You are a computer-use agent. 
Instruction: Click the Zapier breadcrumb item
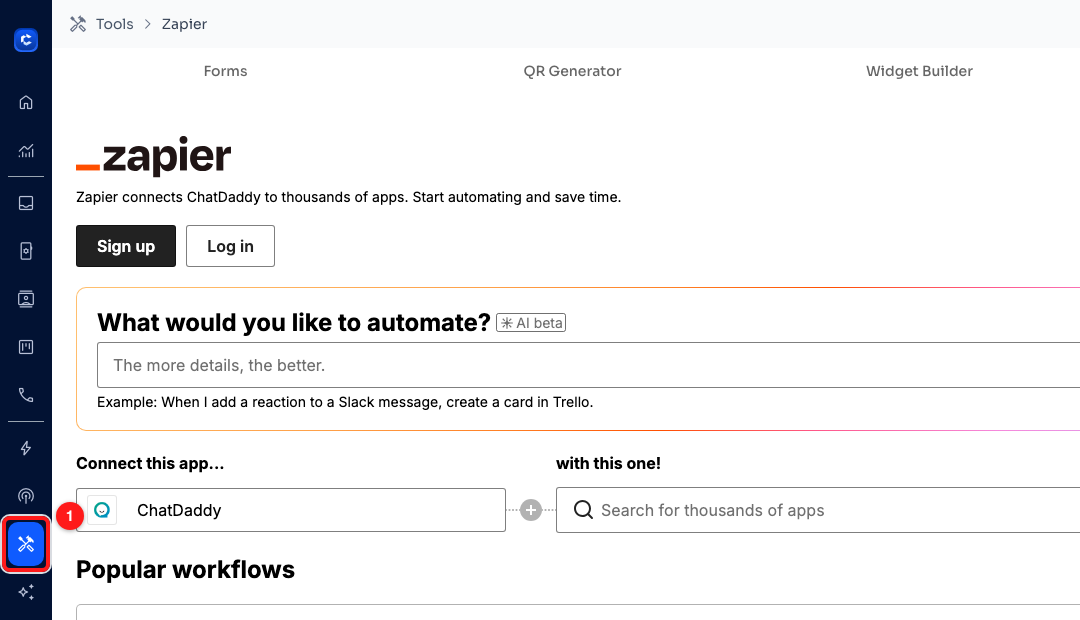pos(184,24)
